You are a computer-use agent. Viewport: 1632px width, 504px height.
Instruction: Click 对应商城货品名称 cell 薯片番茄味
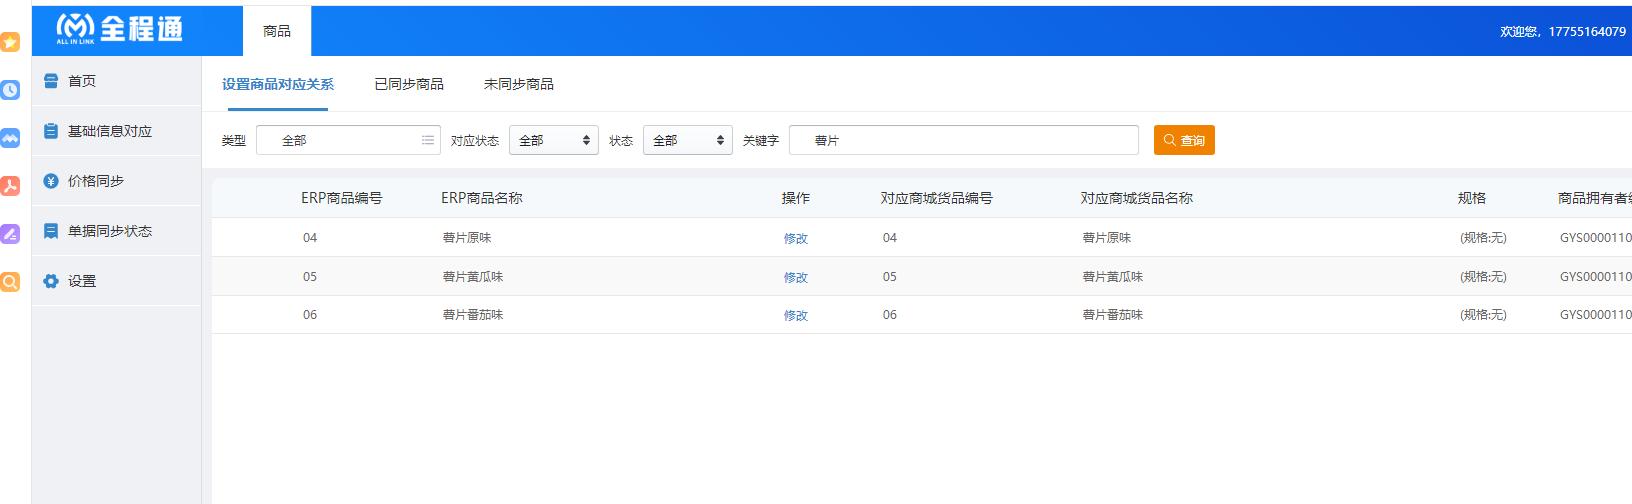(1113, 315)
